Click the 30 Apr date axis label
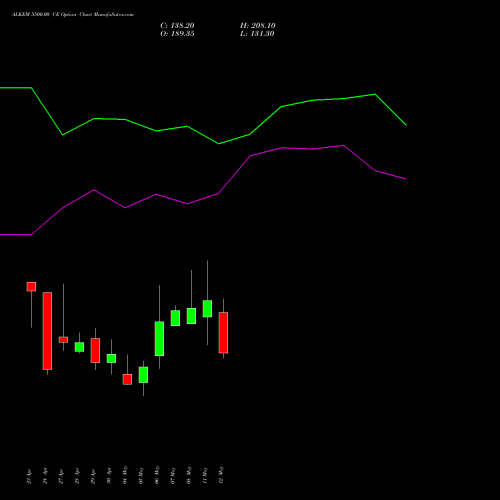Image resolution: width=500 pixels, height=500 pixels. click(x=109, y=476)
